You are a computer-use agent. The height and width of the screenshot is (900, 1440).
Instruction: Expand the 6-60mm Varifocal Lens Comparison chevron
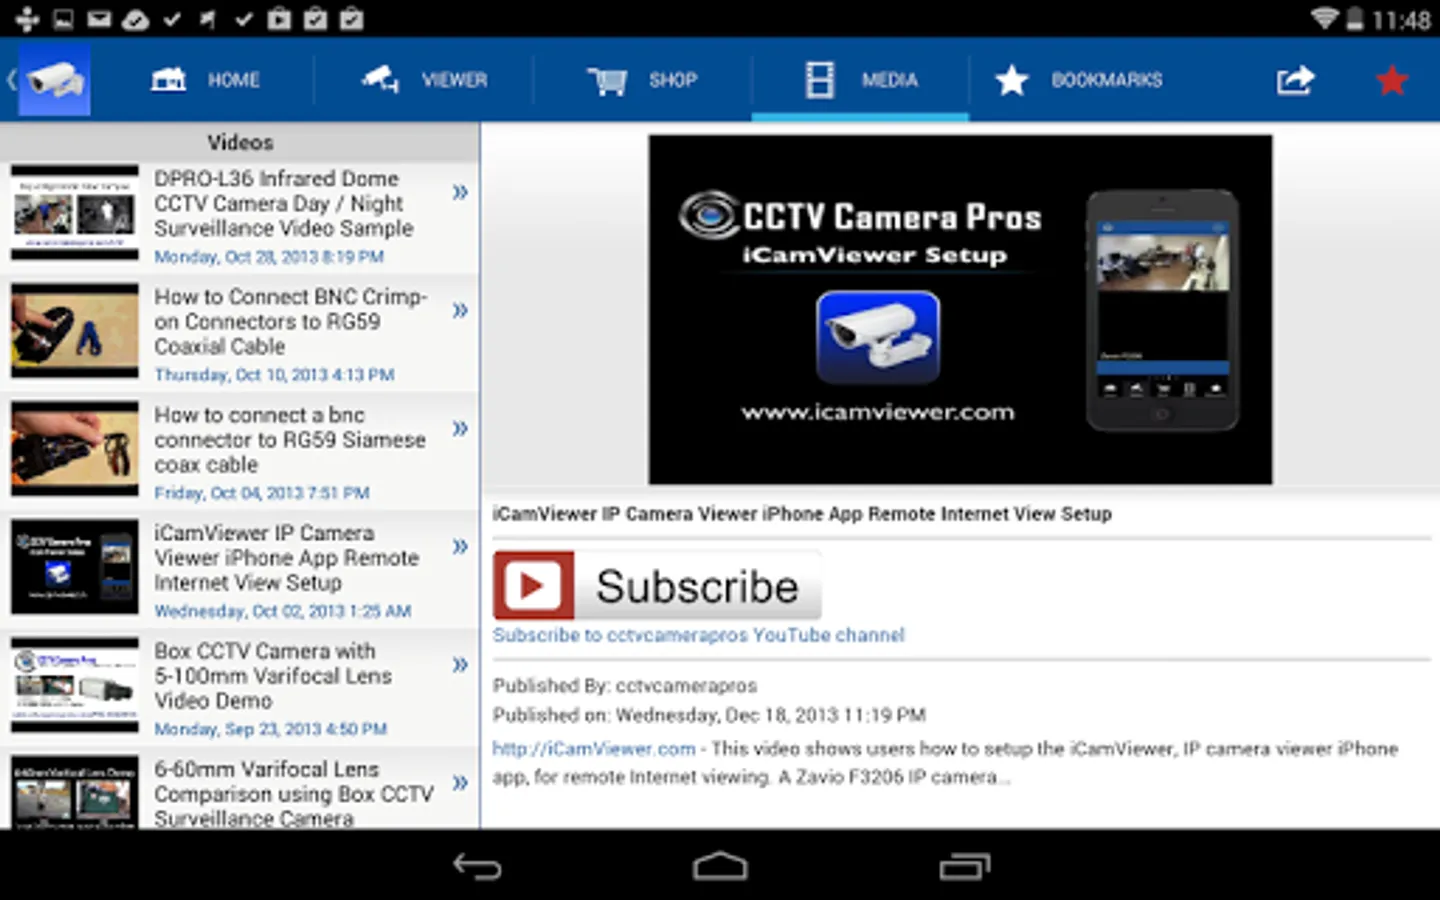pos(460,782)
